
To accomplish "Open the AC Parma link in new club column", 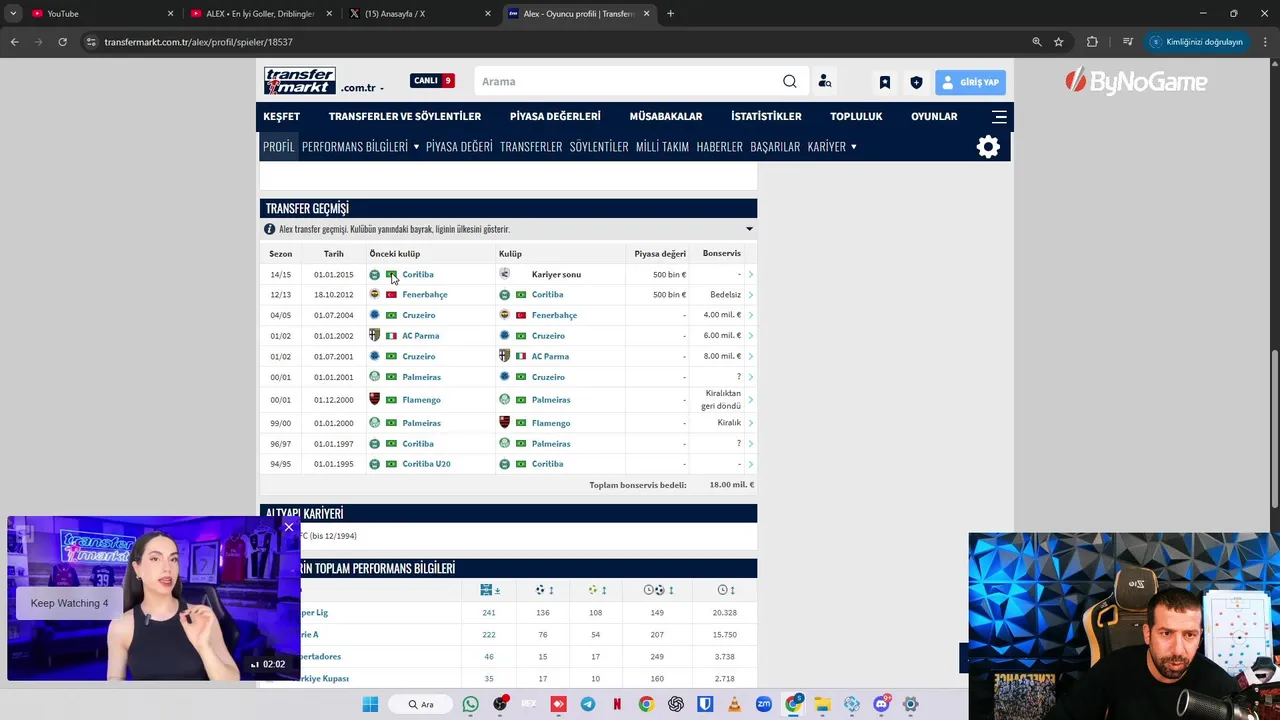I will tap(550, 356).
